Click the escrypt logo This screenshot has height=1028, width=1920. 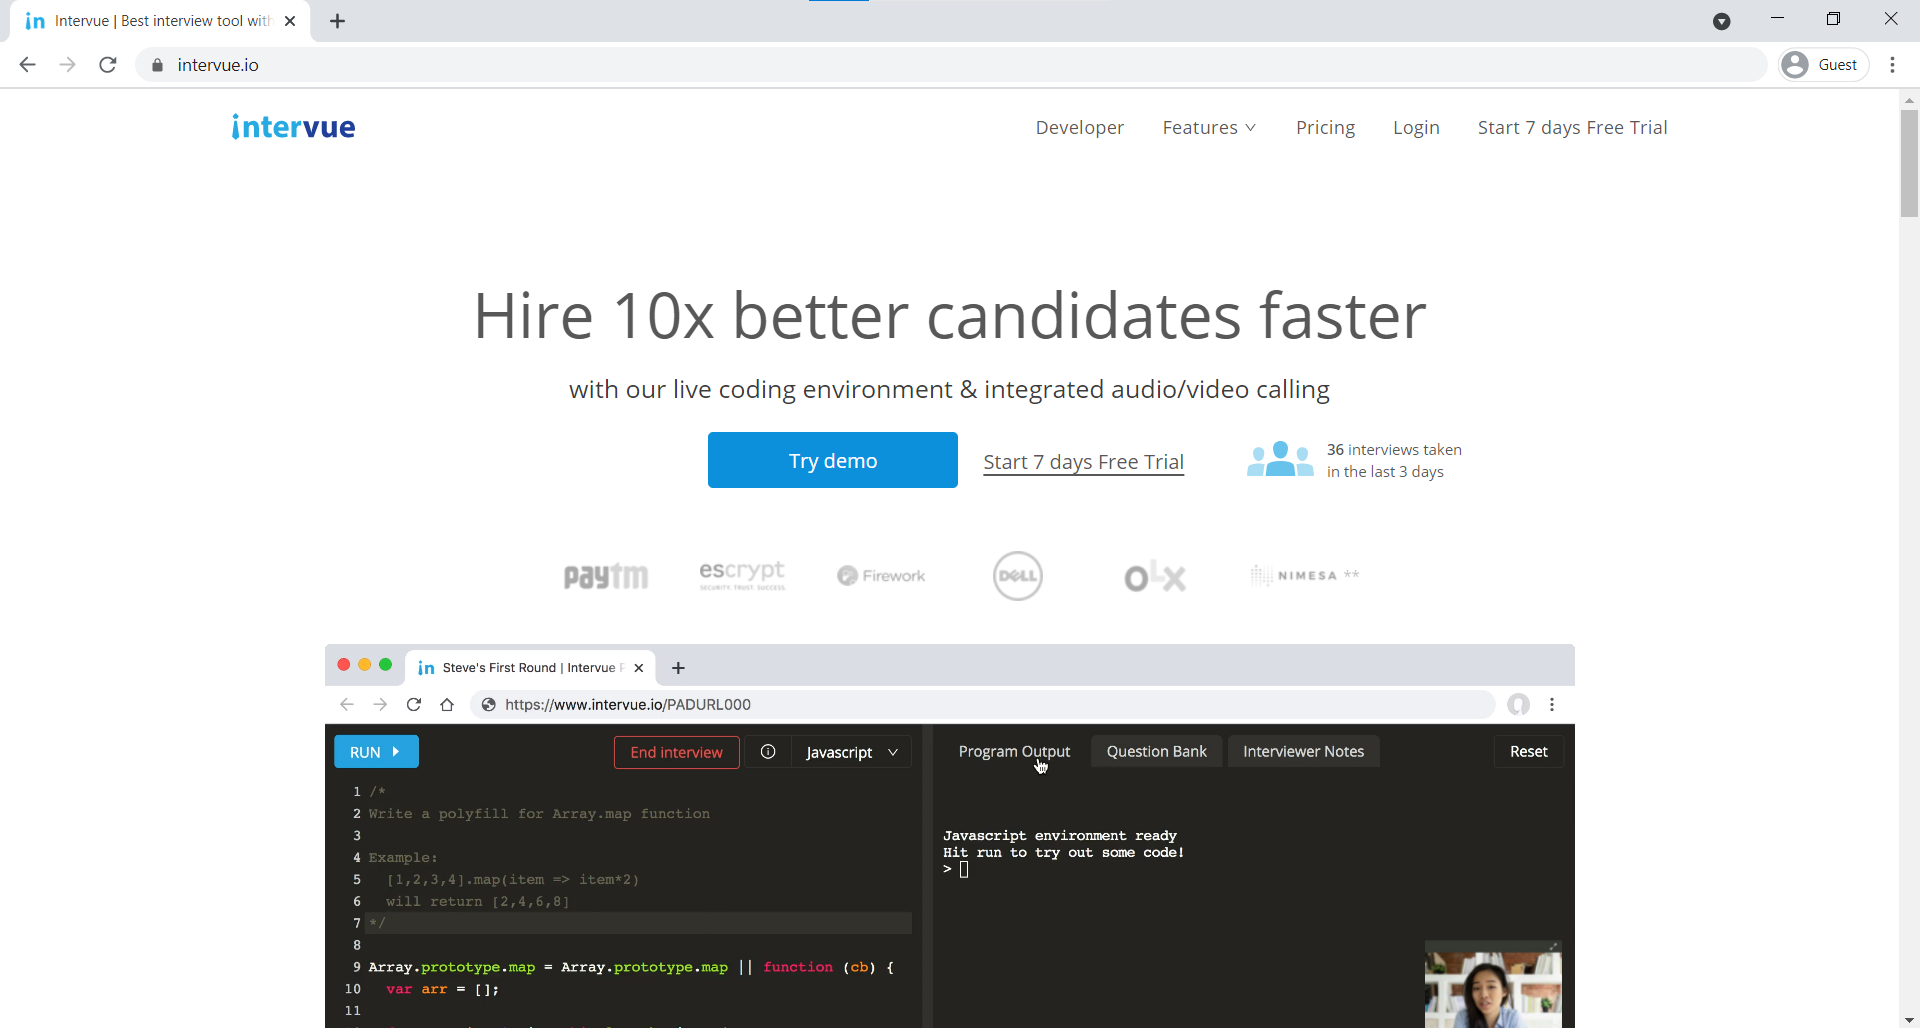(x=742, y=575)
